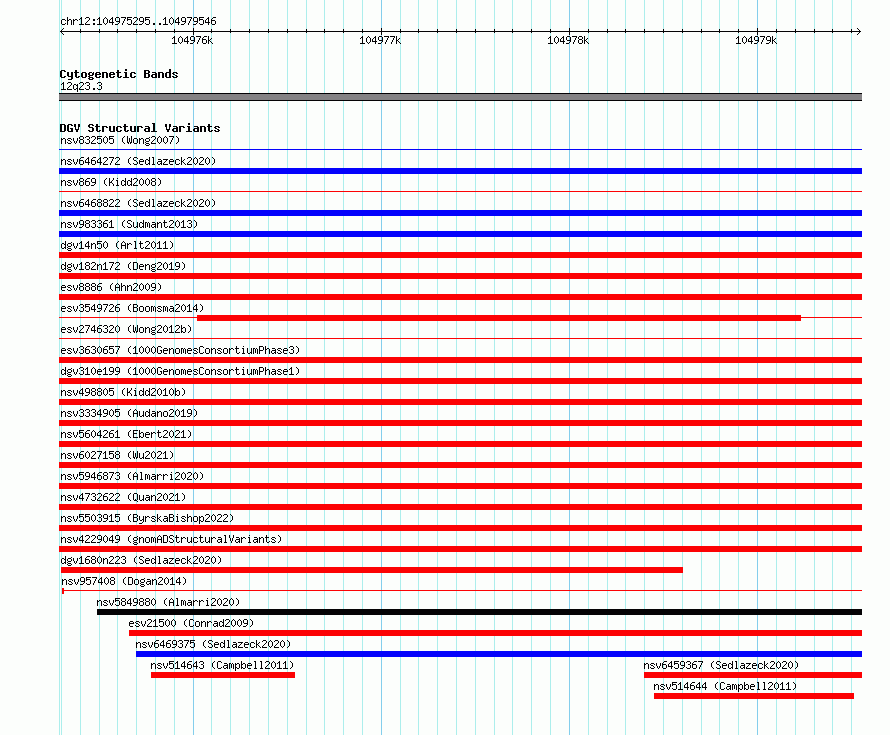890x735 pixels.
Task: Click the esv3549726 (Boomsma2014) red bar
Action: point(499,318)
